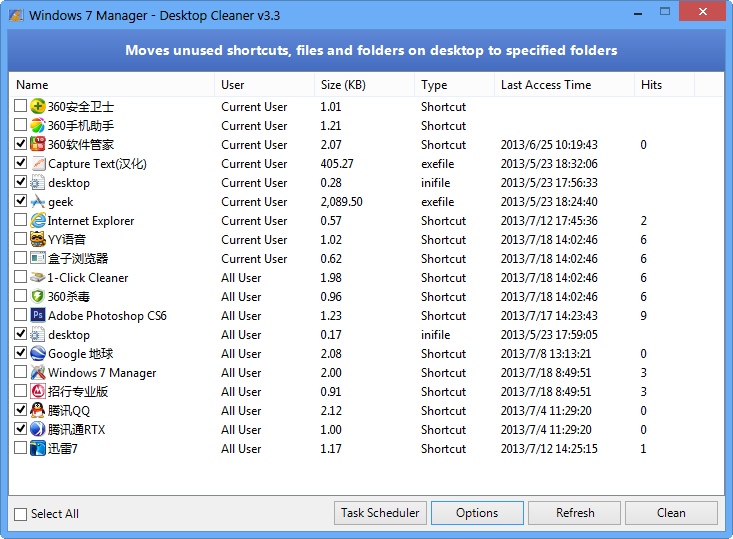Tick the Adobe Photoshop CS6 checkbox

21,316
